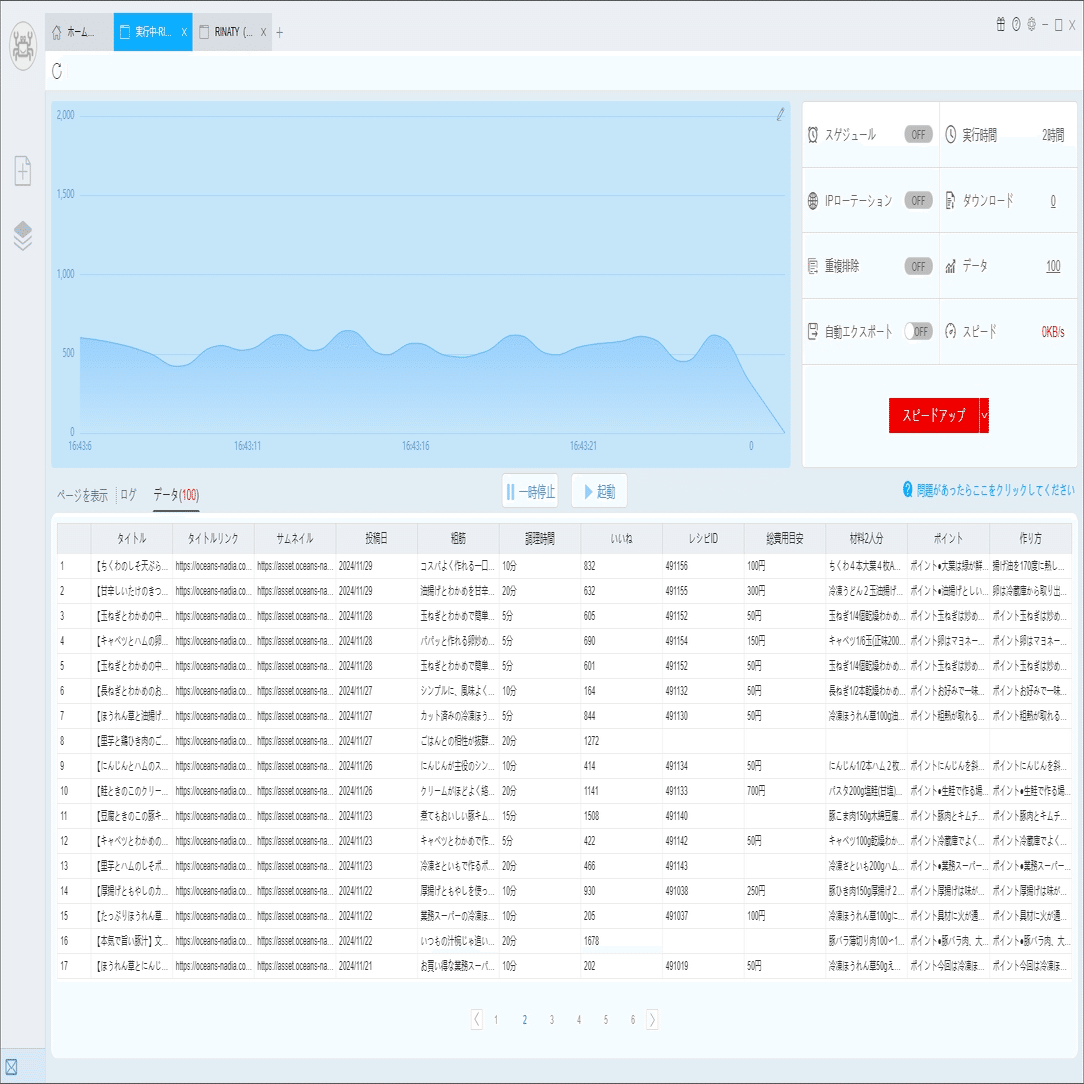
Task: Click the スピード gauge icon
Action: coord(951,332)
